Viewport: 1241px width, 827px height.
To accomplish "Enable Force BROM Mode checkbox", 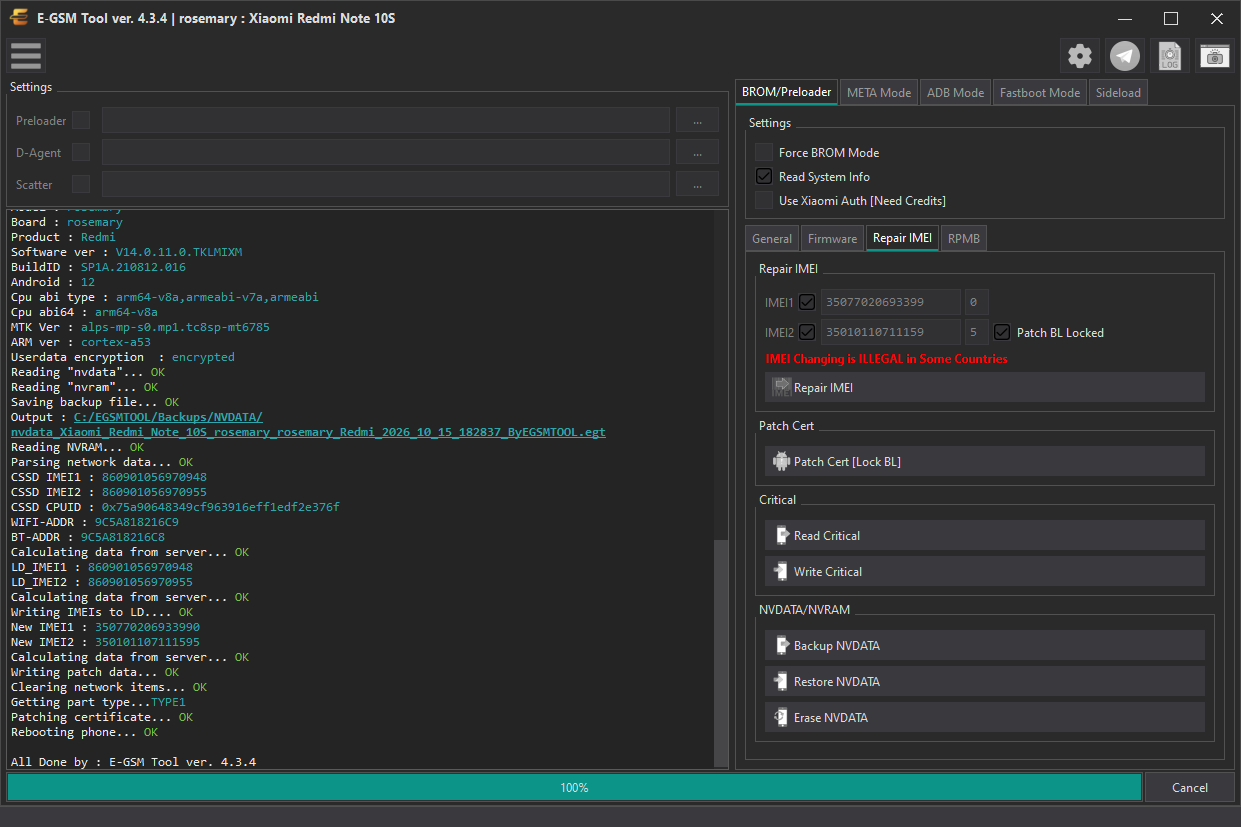I will point(764,152).
